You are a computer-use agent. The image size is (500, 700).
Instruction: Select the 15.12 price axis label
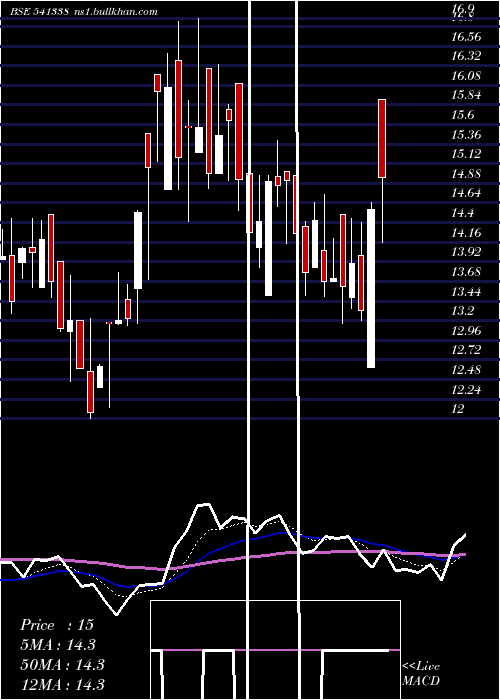pos(466,154)
